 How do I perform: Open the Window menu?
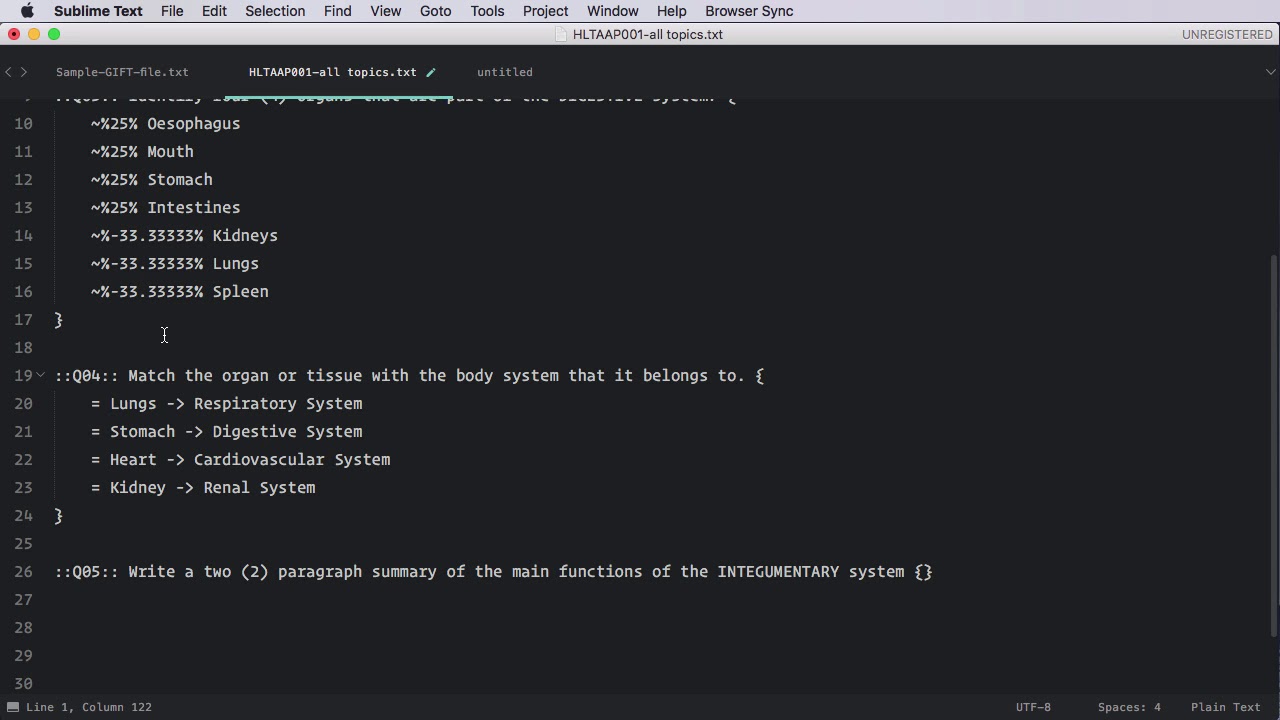[612, 11]
